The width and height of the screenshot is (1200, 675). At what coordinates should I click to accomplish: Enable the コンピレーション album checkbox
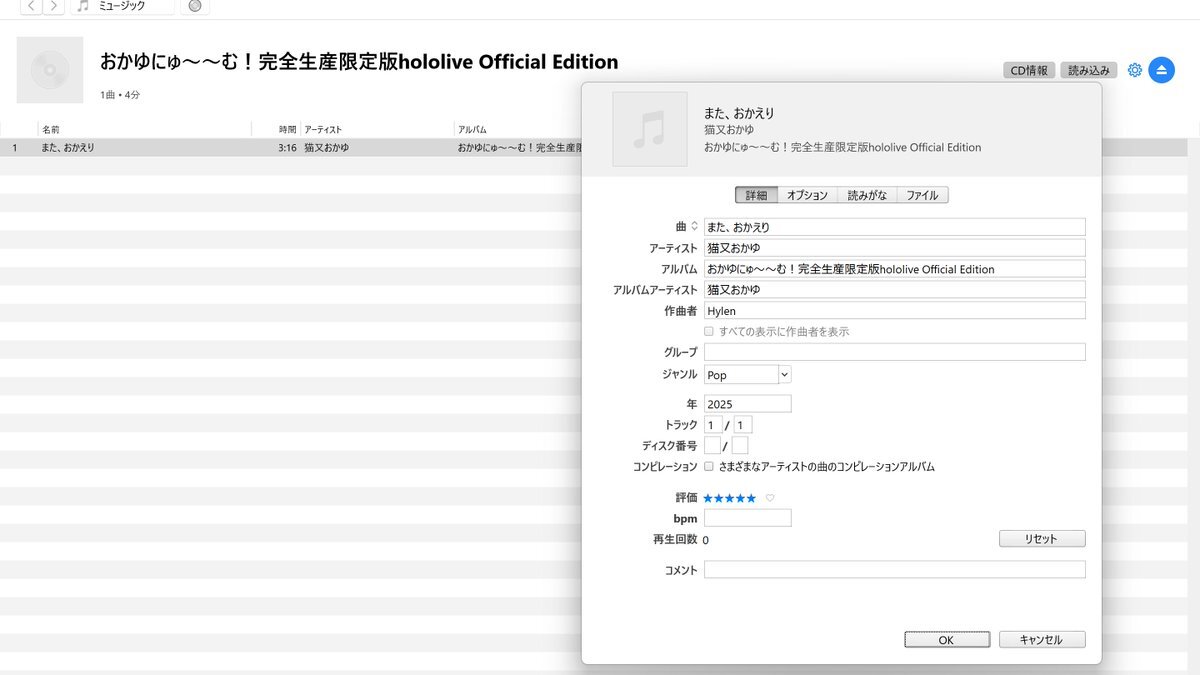(709, 467)
